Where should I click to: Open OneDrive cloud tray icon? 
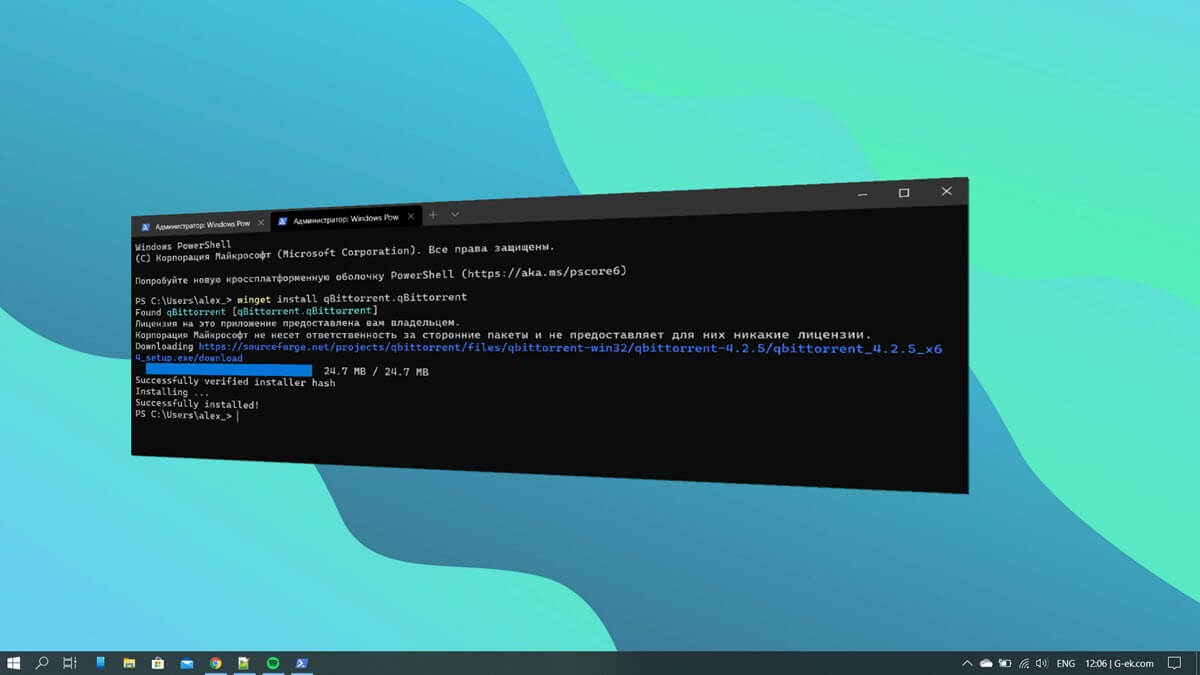click(x=986, y=663)
